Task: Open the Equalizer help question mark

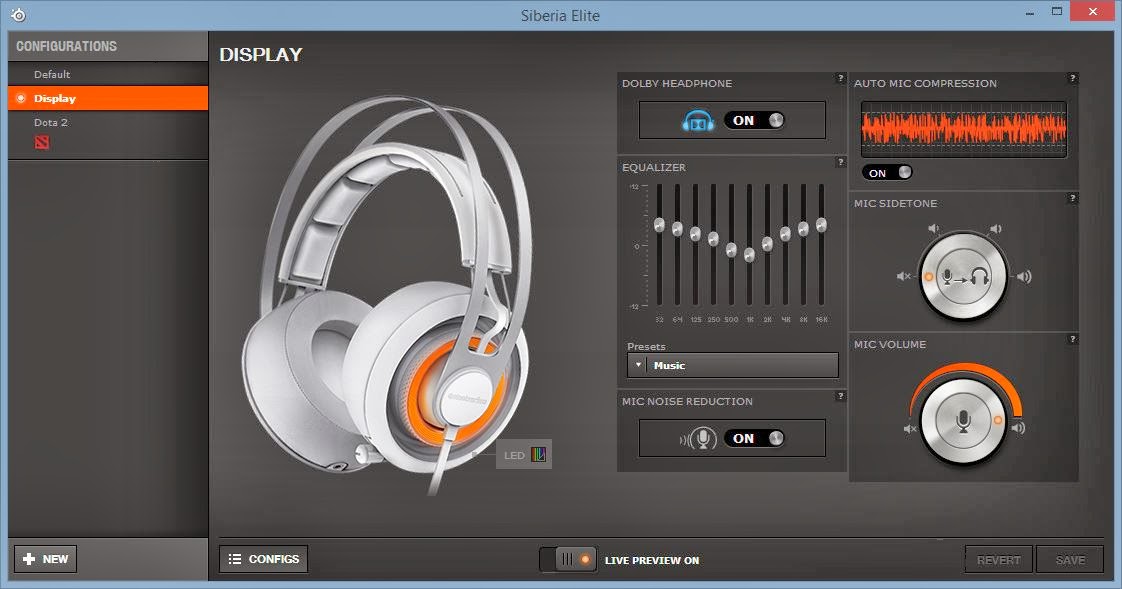Action: 840,159
